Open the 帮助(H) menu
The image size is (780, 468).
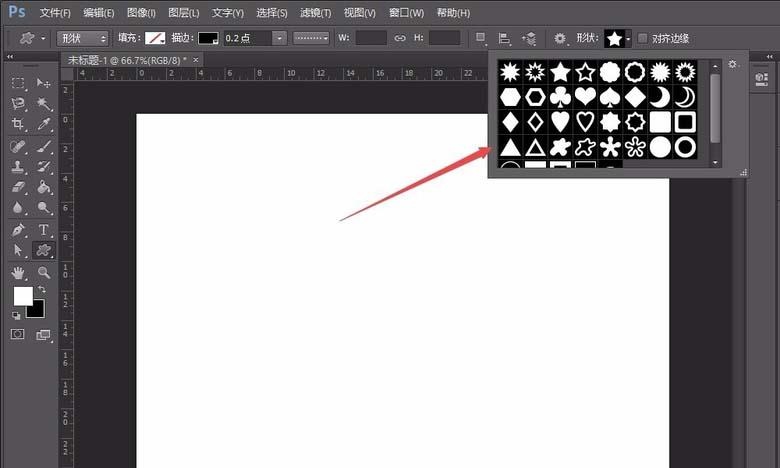tap(453, 13)
